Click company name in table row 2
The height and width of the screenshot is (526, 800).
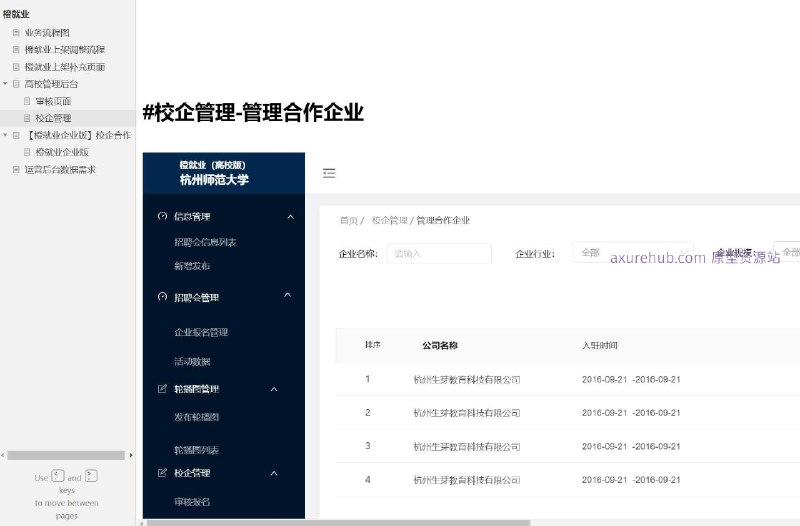pos(467,413)
